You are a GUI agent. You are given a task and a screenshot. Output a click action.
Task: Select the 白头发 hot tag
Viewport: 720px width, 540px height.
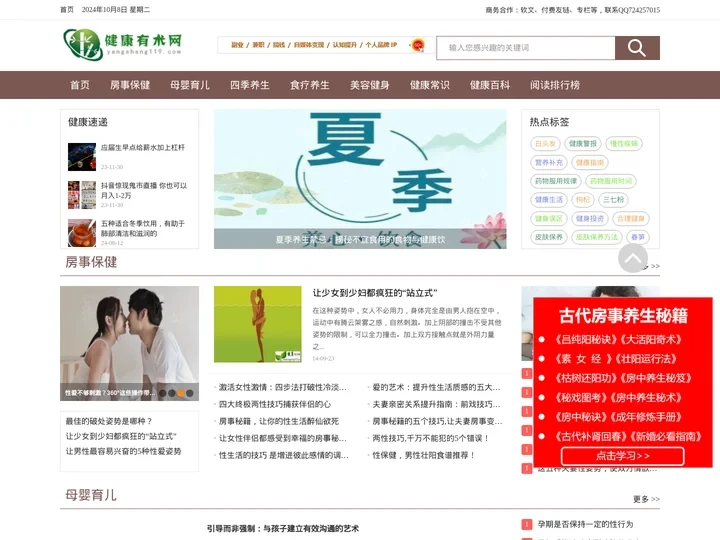click(x=546, y=144)
